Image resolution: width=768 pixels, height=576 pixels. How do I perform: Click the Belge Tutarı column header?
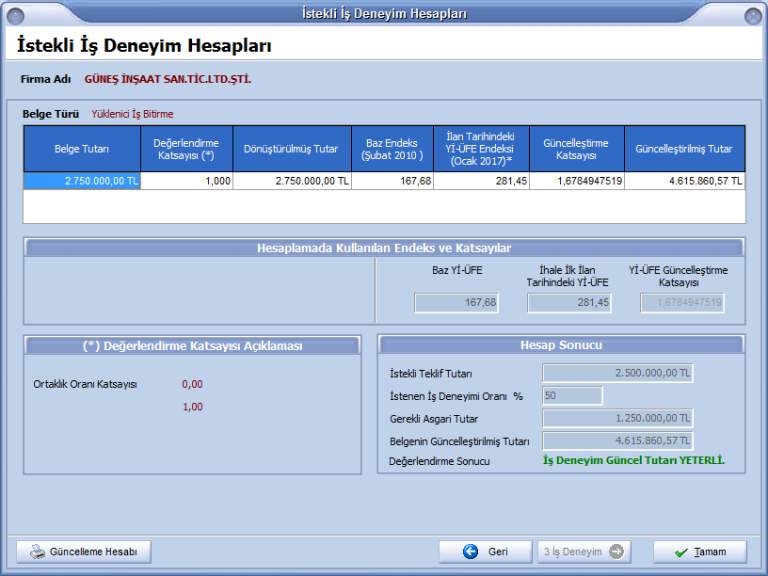tap(82, 149)
